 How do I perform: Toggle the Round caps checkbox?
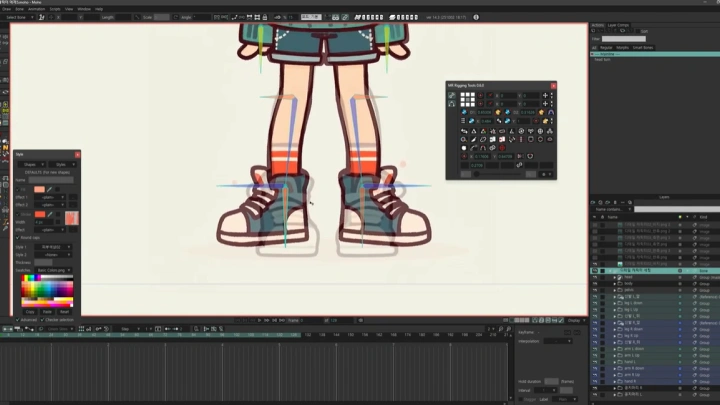click(x=18, y=237)
